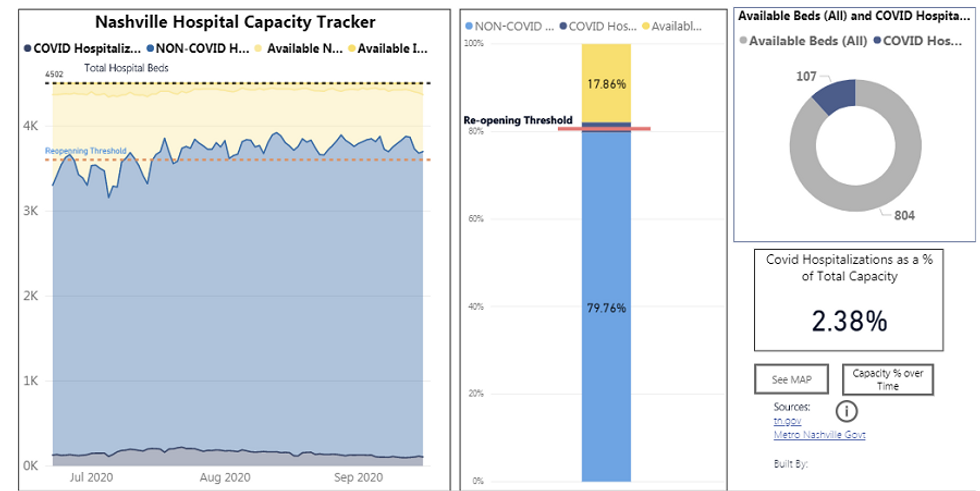980x491 pixels.
Task: Open the Metro Nashville Govt link
Action: tap(819, 435)
